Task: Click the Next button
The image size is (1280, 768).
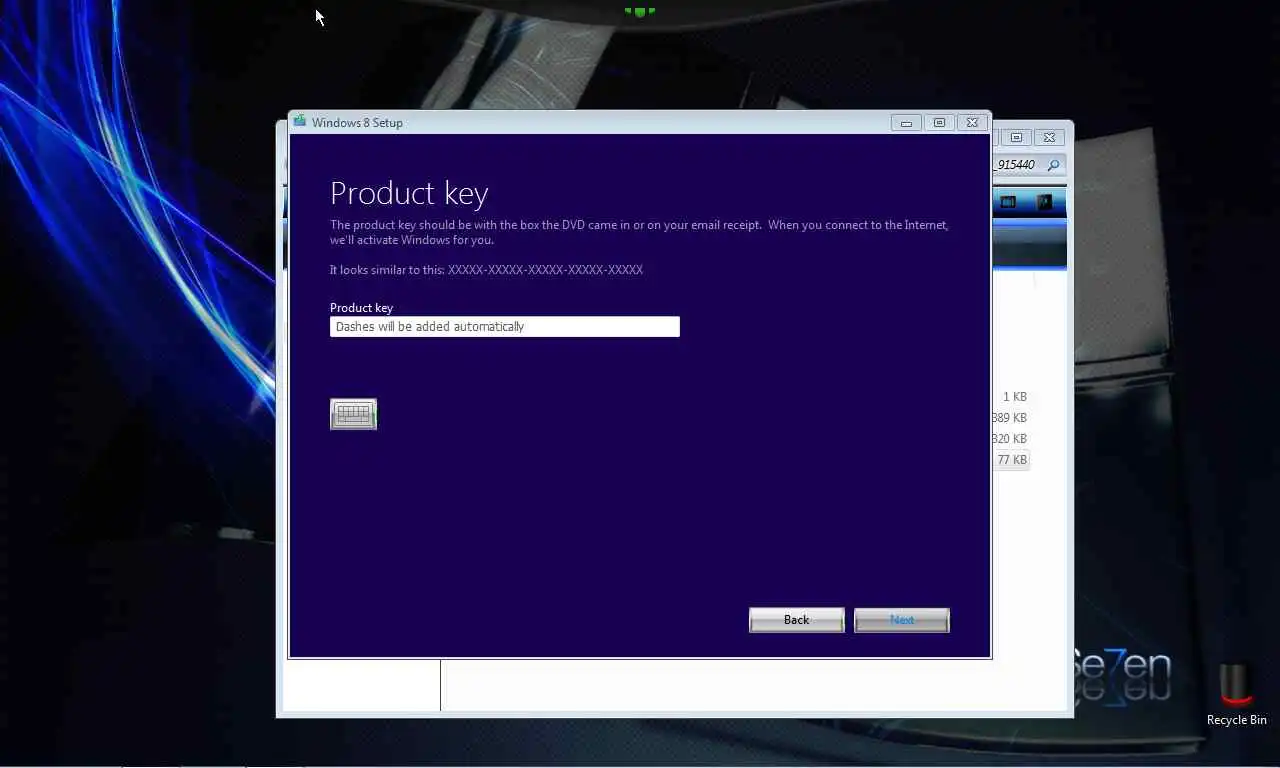Action: (902, 620)
